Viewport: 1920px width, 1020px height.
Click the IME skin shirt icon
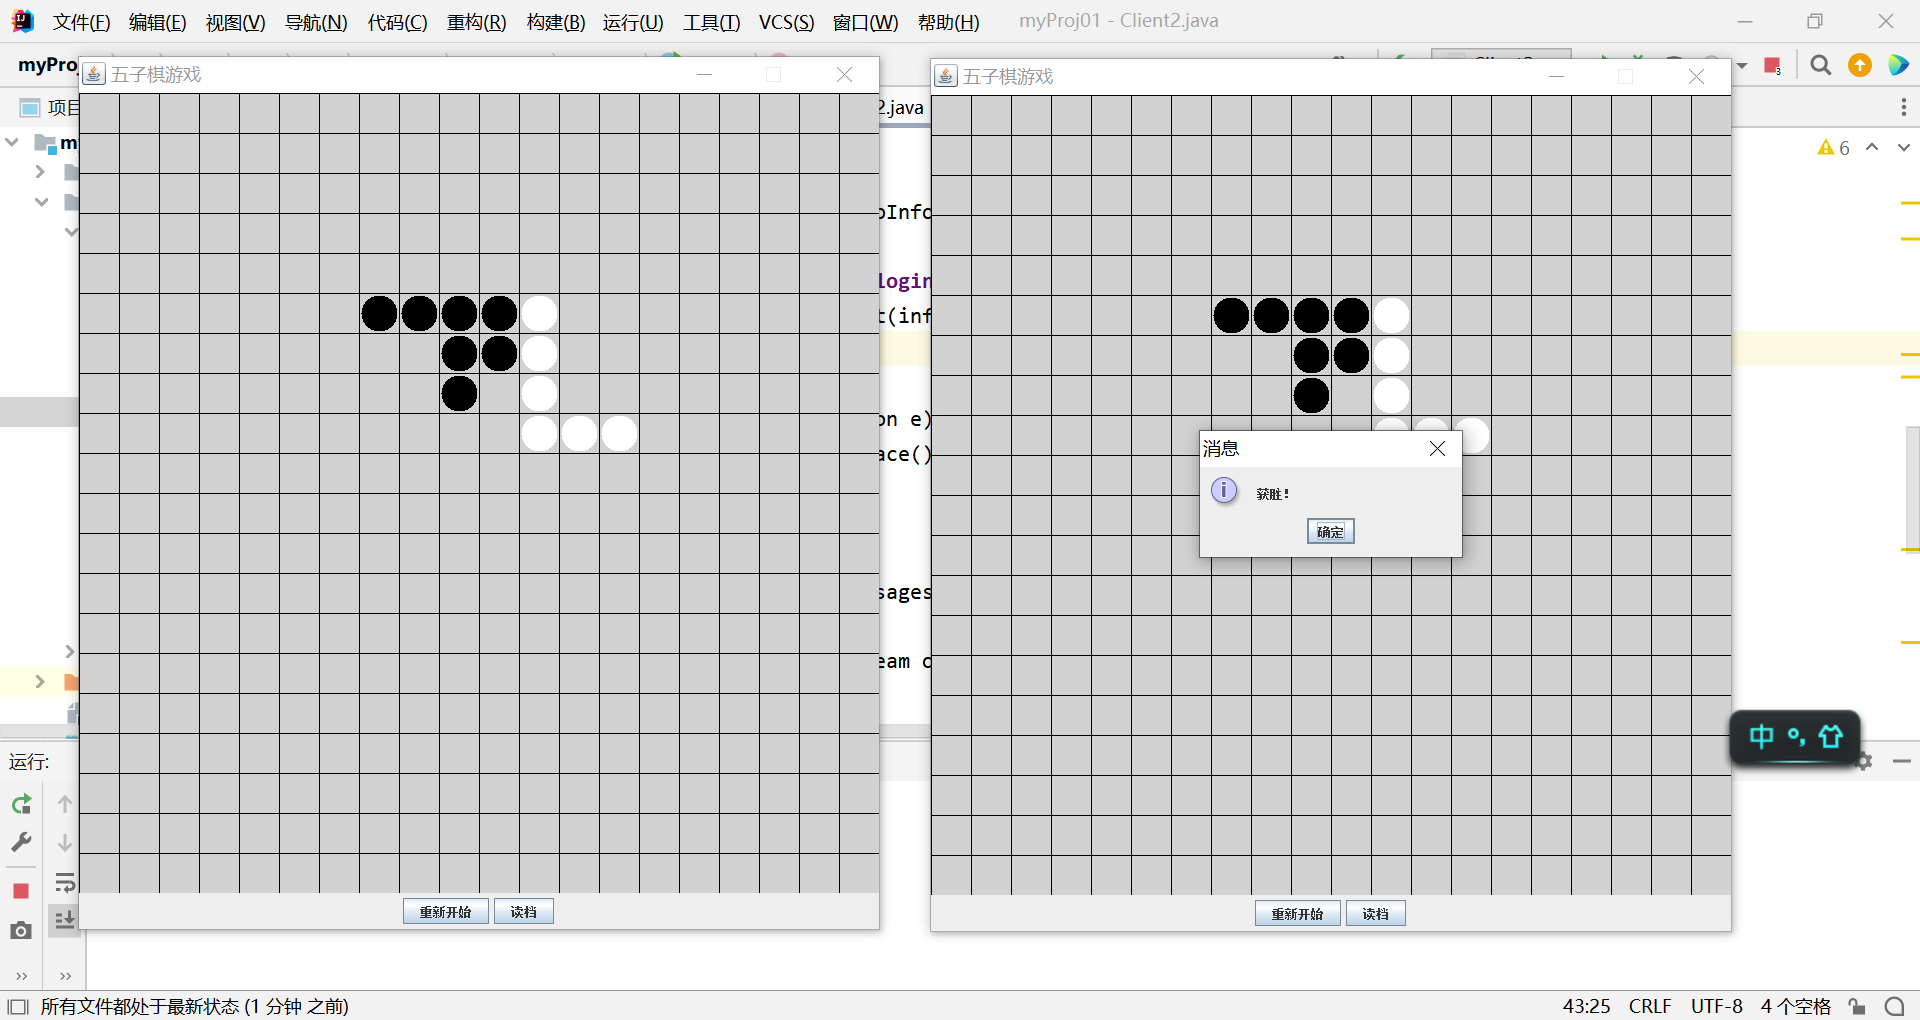pos(1831,737)
